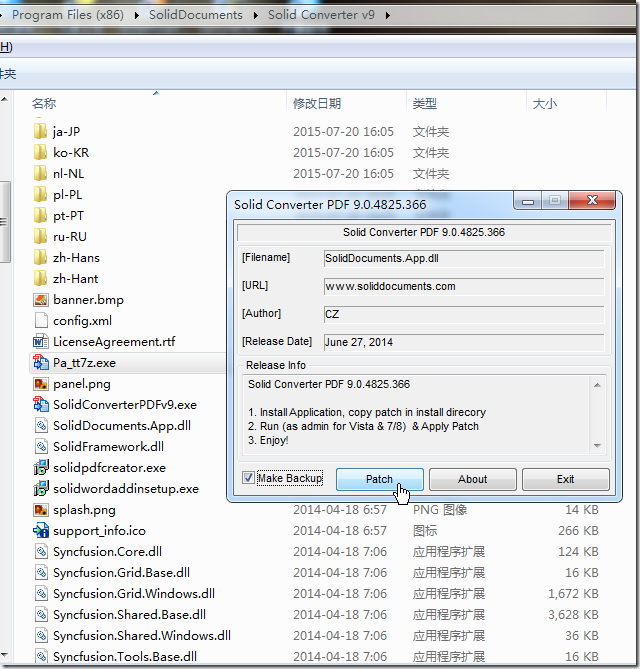640x669 pixels.
Task: Open Program Files (x86) breadcrumb folder
Action: coord(68,15)
